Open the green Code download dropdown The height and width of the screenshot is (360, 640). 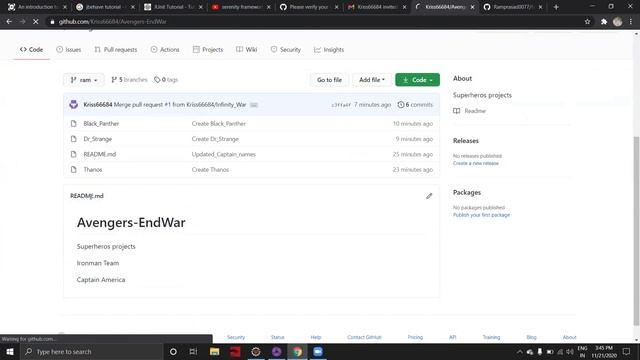pos(417,80)
